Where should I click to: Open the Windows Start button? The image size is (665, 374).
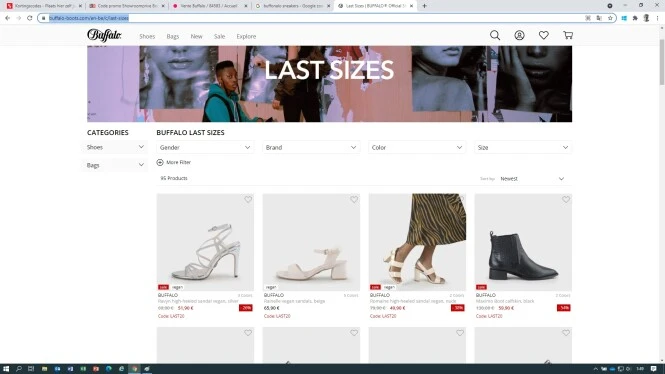(6, 369)
